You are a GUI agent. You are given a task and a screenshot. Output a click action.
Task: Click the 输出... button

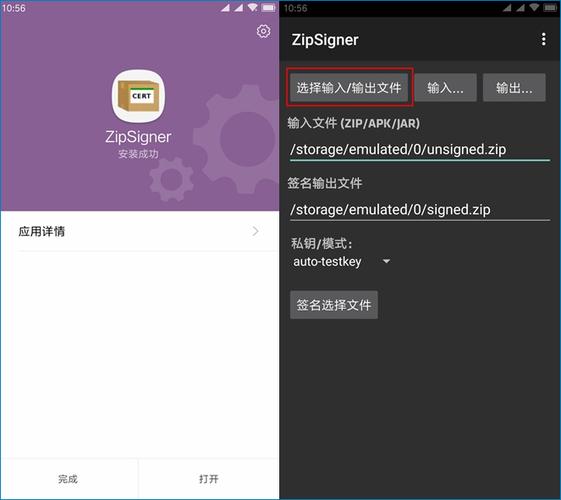[x=514, y=88]
